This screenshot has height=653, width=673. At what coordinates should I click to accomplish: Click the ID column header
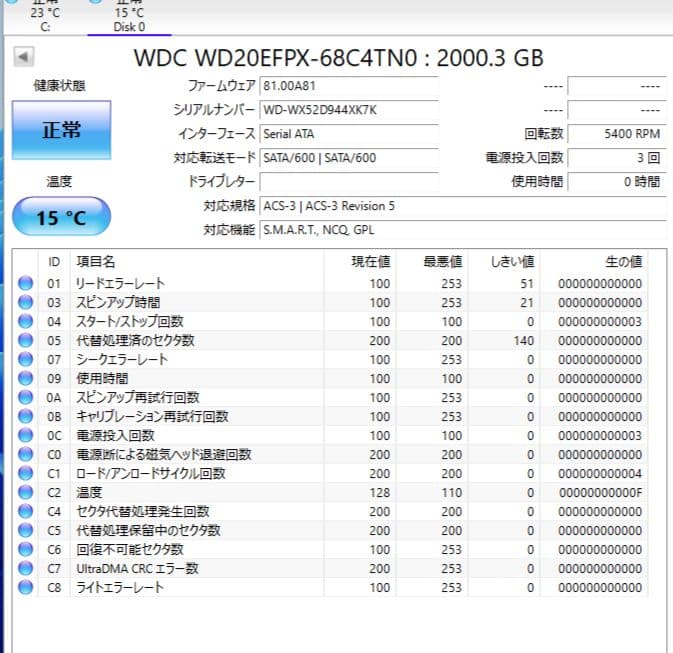(54, 261)
